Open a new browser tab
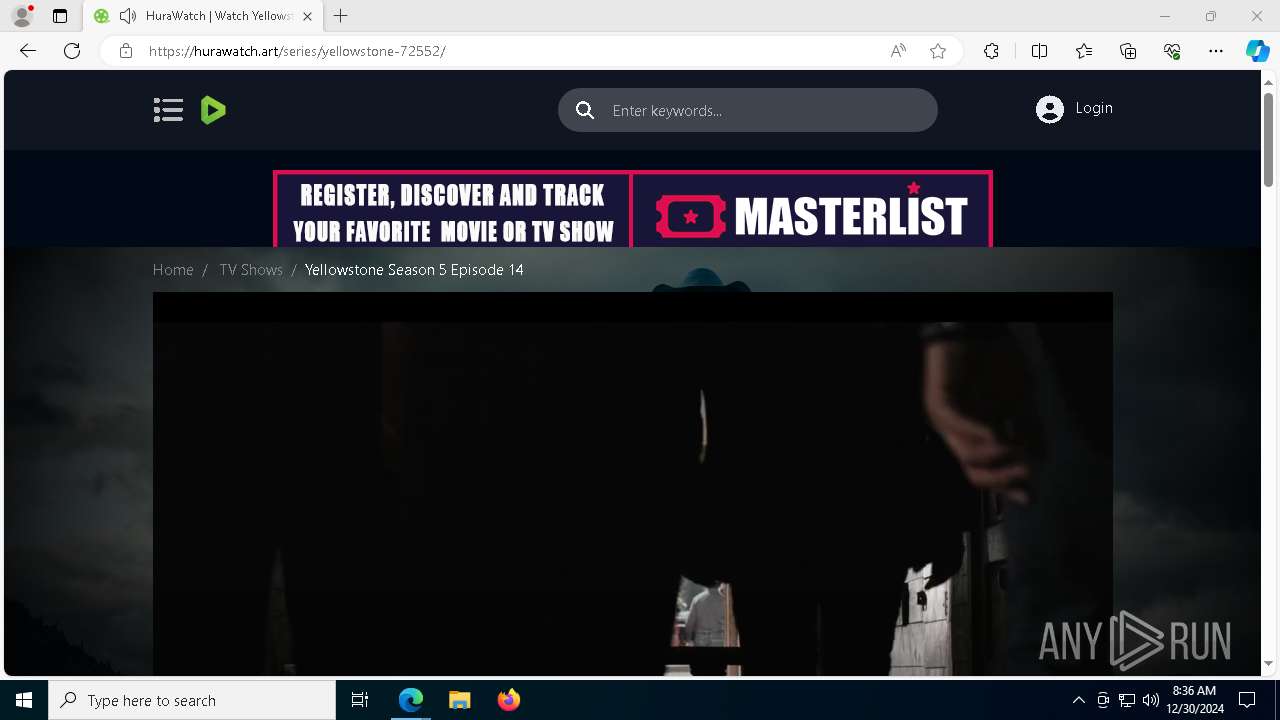Image resolution: width=1280 pixels, height=720 pixels. coord(341,16)
